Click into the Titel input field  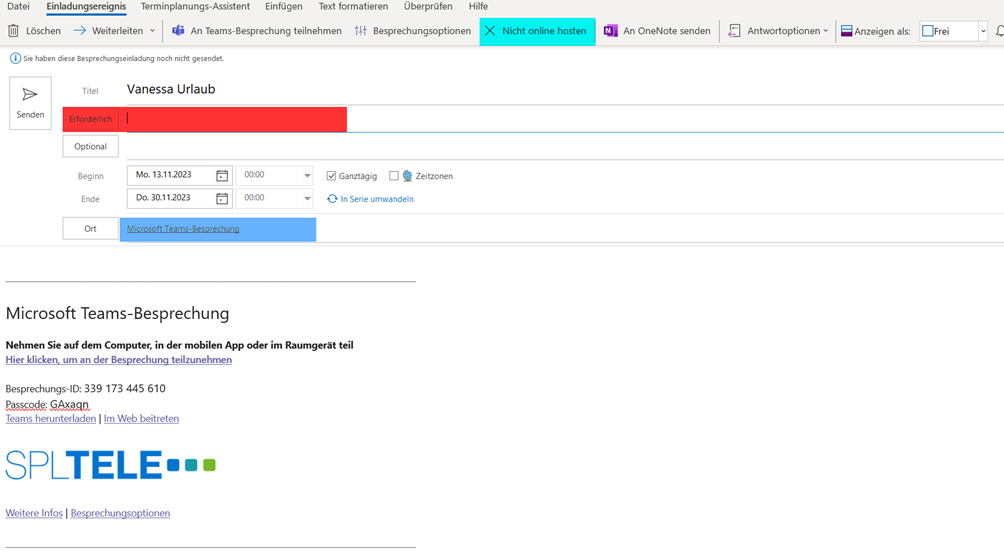click(x=563, y=90)
